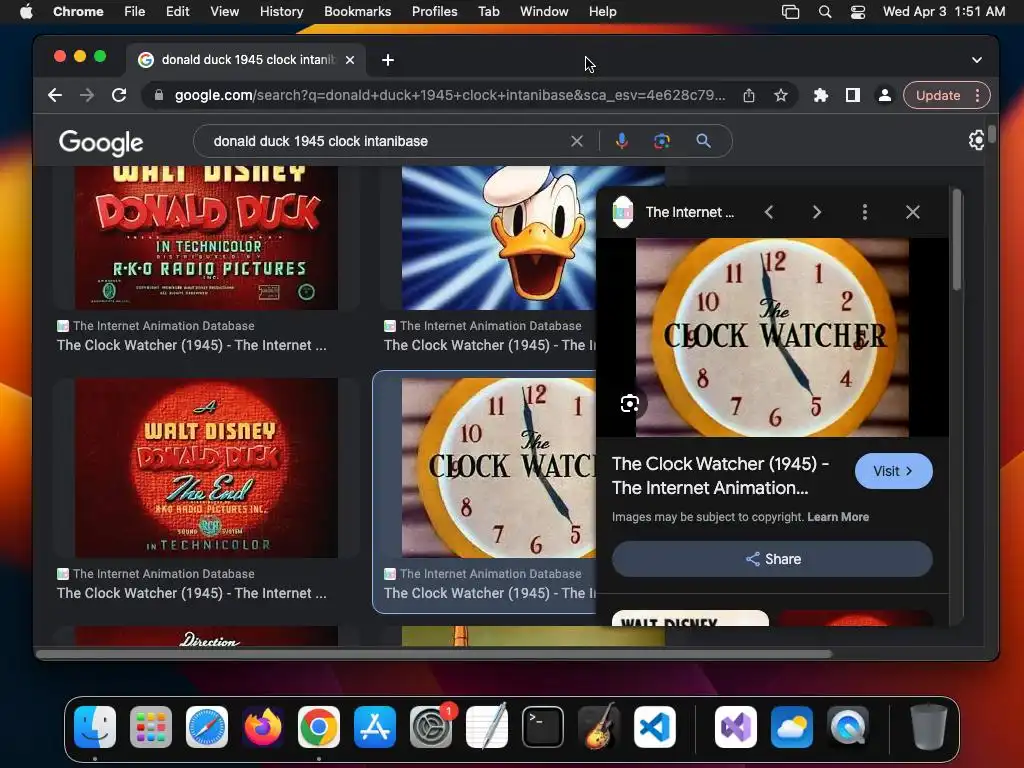The width and height of the screenshot is (1024, 768).
Task: Open Control Center in menu bar
Action: (857, 12)
